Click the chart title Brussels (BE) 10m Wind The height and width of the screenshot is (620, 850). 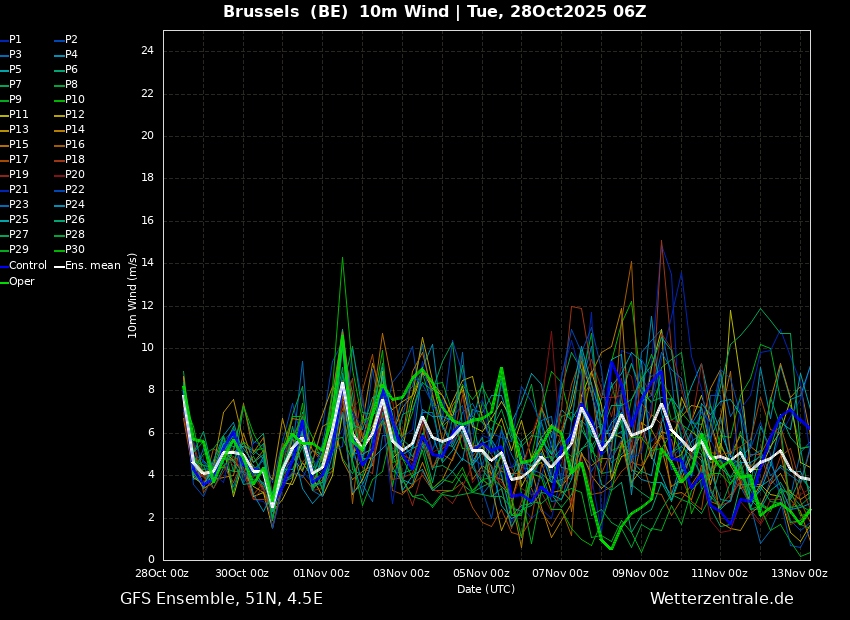[336, 11]
